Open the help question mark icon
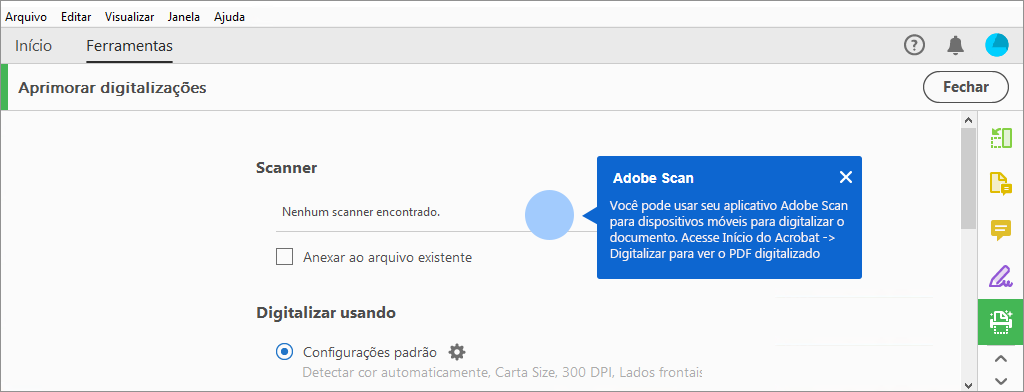 coord(914,45)
